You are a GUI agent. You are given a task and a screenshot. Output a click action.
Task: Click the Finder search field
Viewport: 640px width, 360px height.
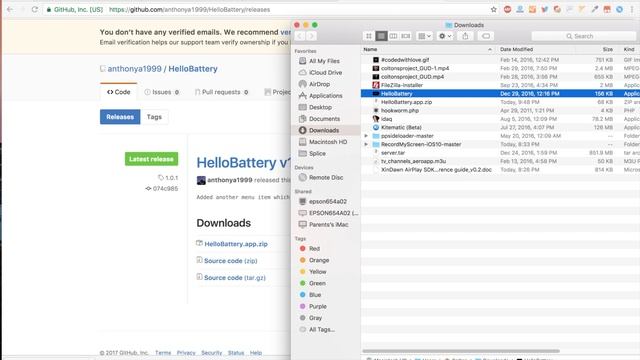[584, 36]
